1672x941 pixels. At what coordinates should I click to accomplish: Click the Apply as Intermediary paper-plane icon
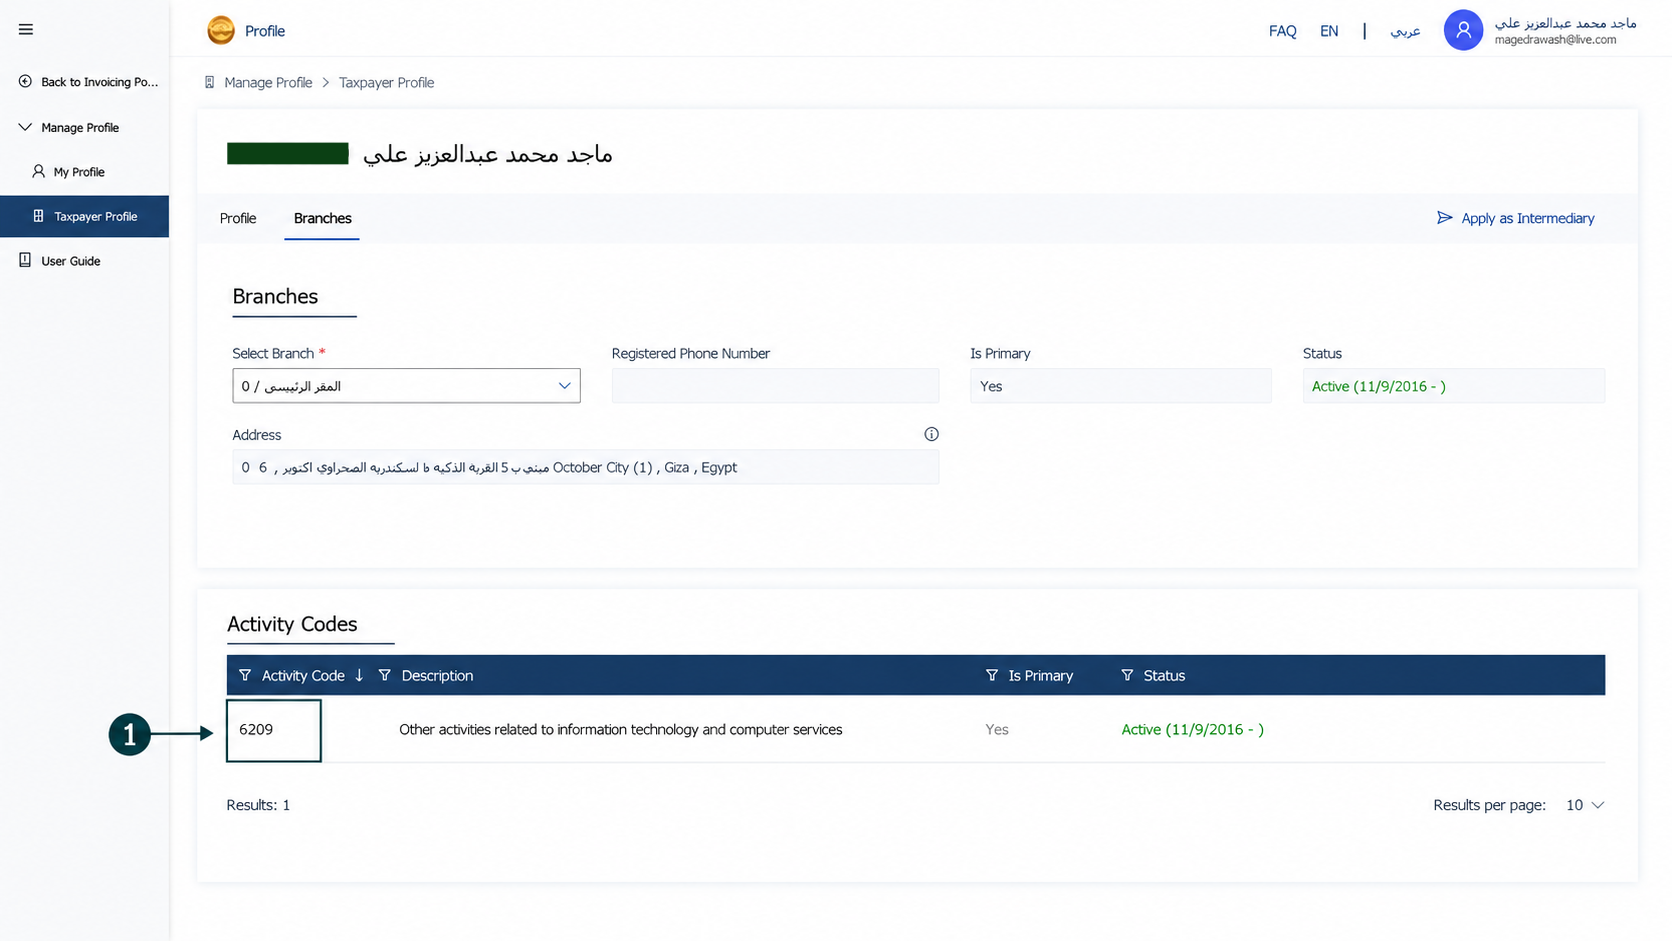coord(1444,218)
